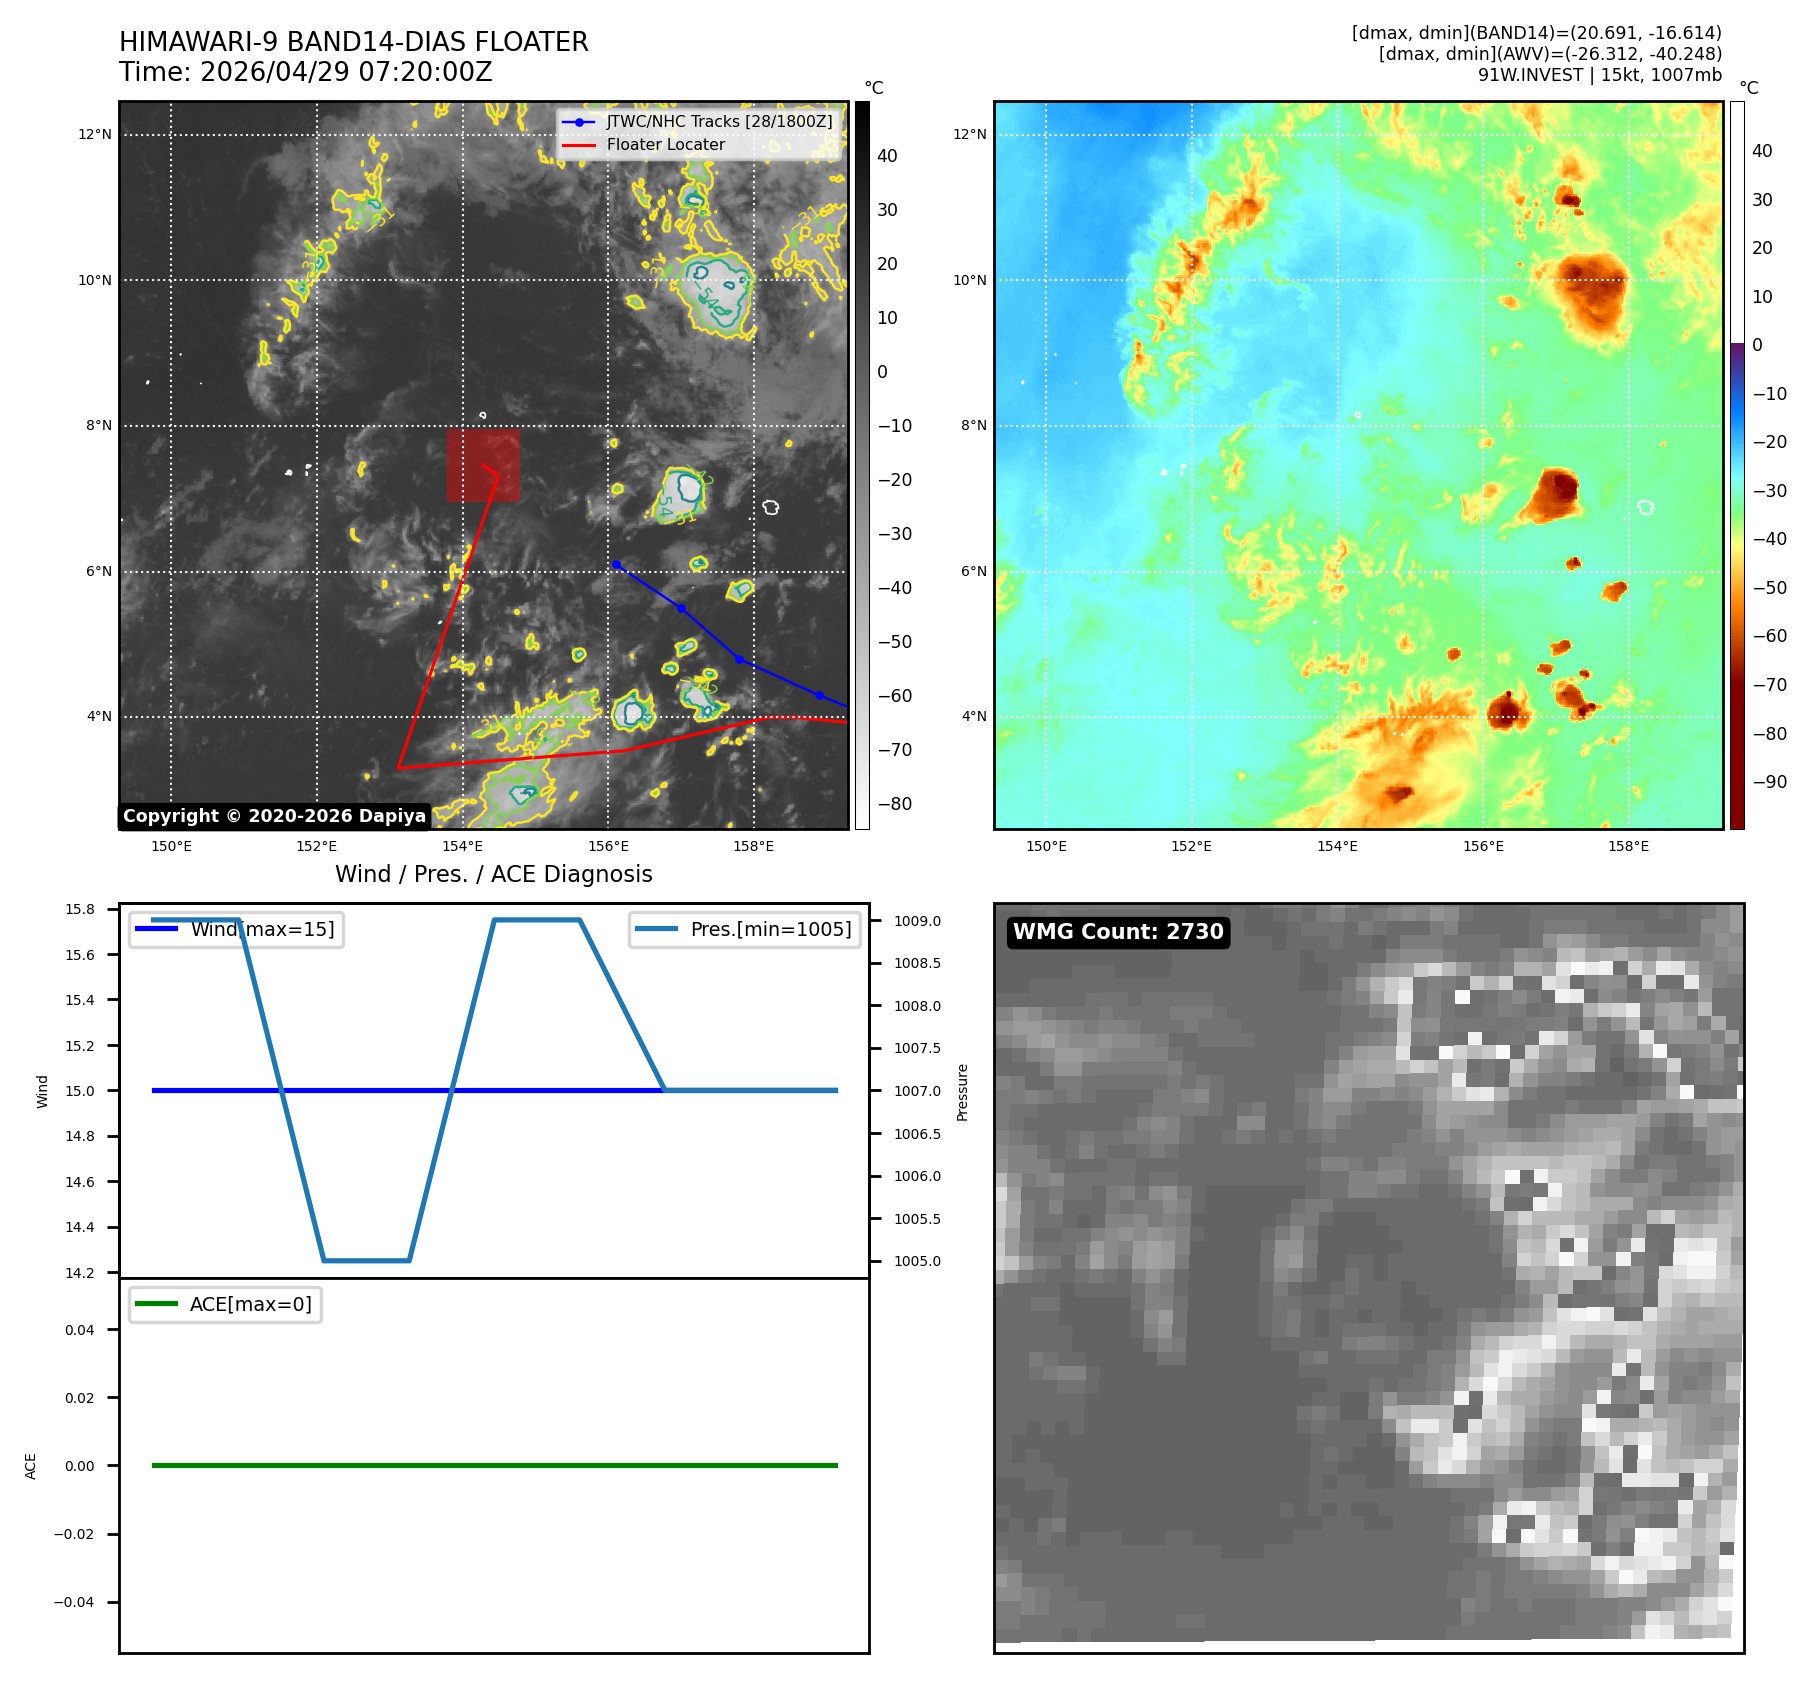Click the 91W.INVEST status text
1813x1690 pixels.
click(x=1600, y=75)
